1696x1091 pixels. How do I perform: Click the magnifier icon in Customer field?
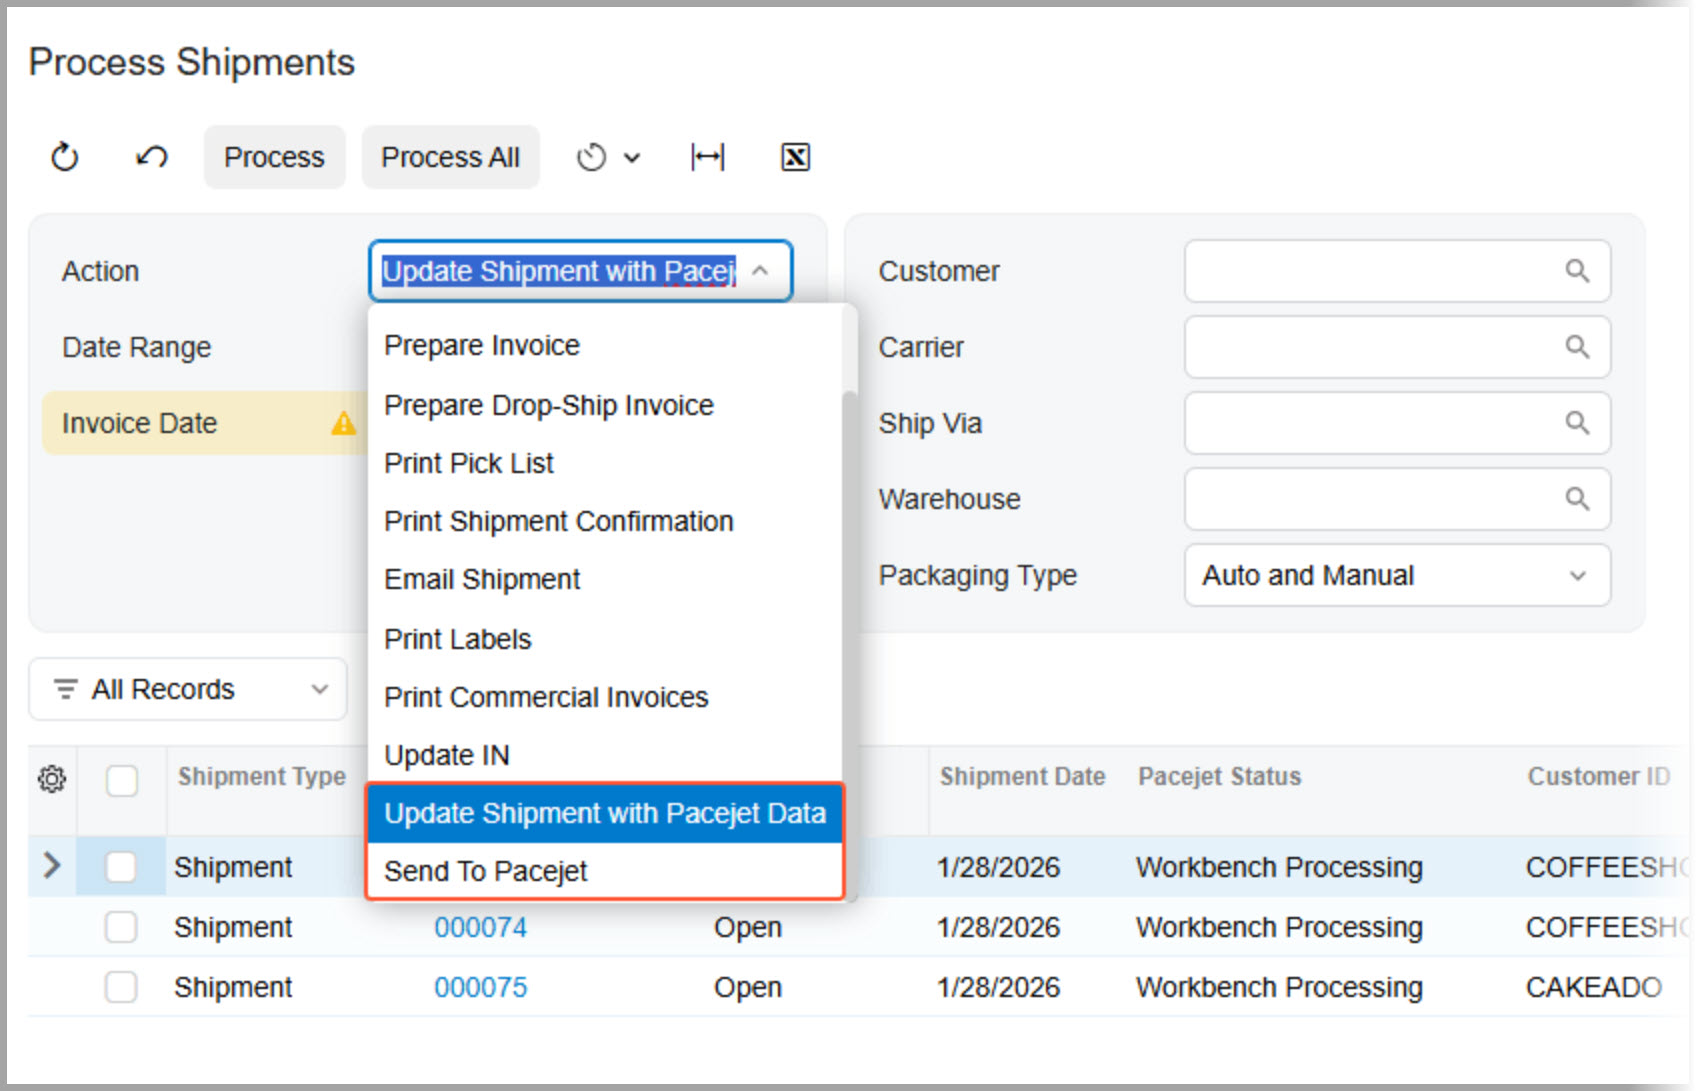[x=1577, y=271]
